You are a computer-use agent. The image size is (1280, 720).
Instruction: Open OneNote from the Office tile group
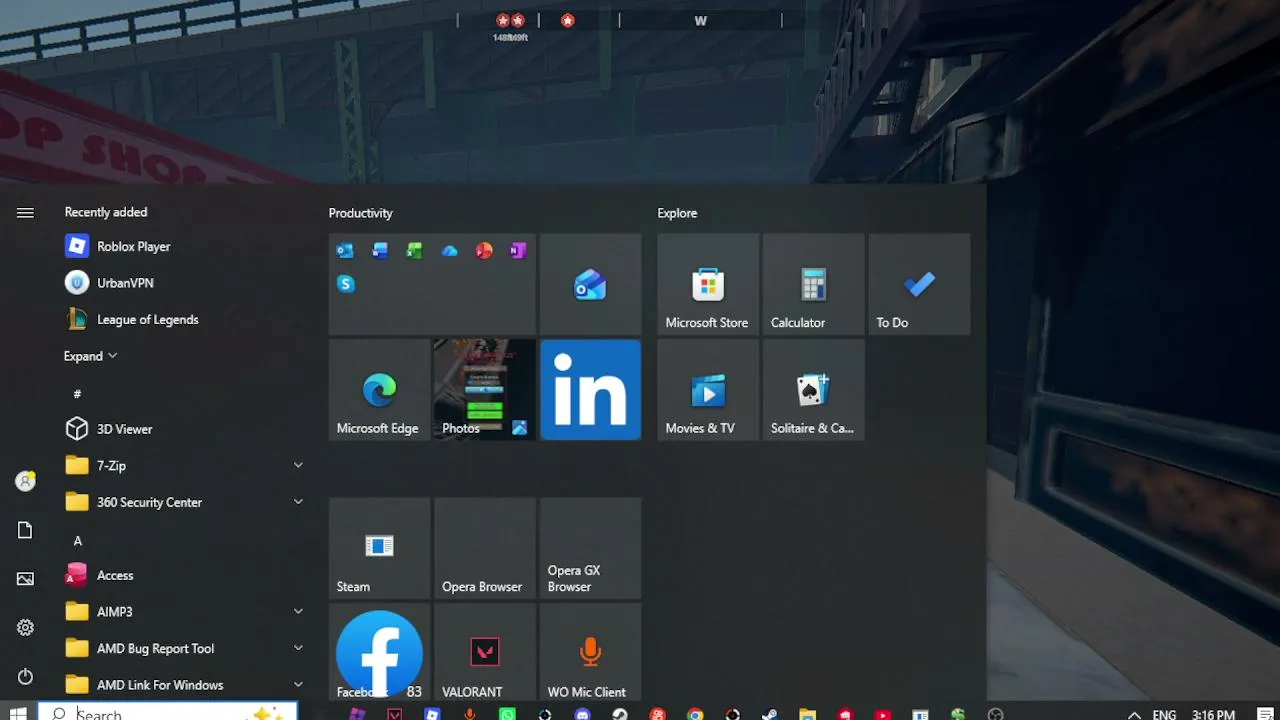click(x=518, y=250)
